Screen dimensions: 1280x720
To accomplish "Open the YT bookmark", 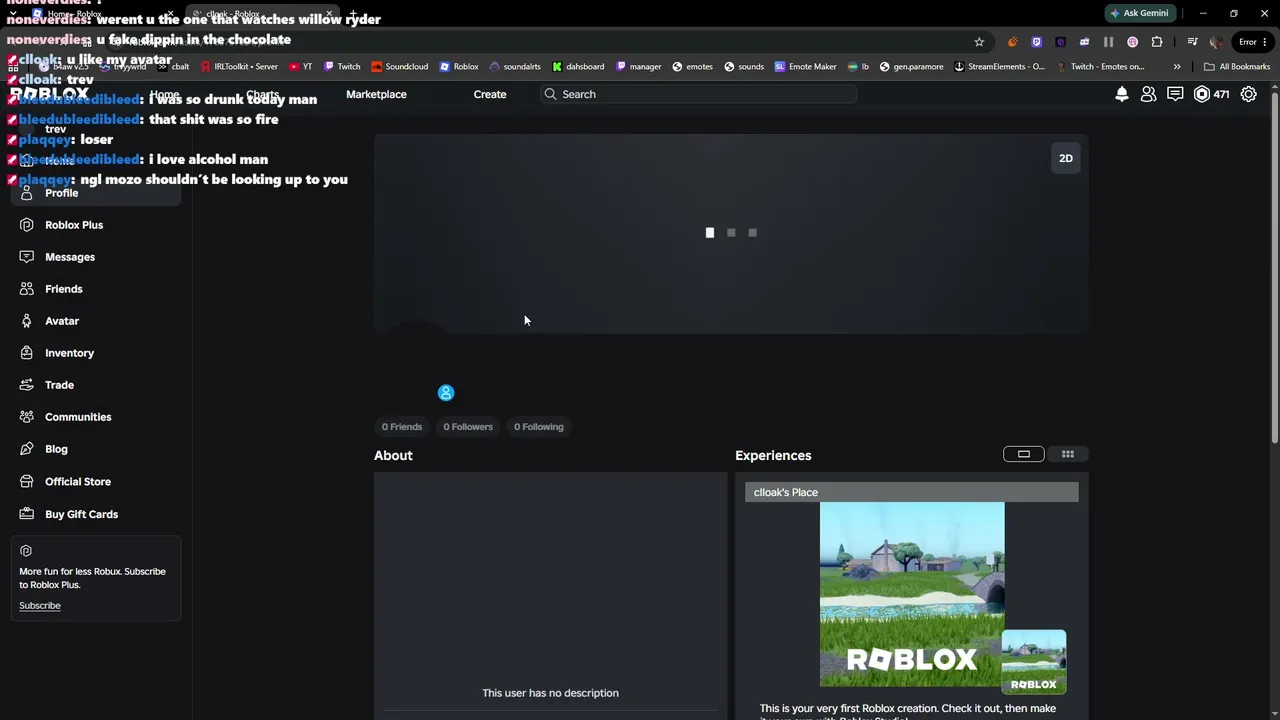I will coord(300,67).
